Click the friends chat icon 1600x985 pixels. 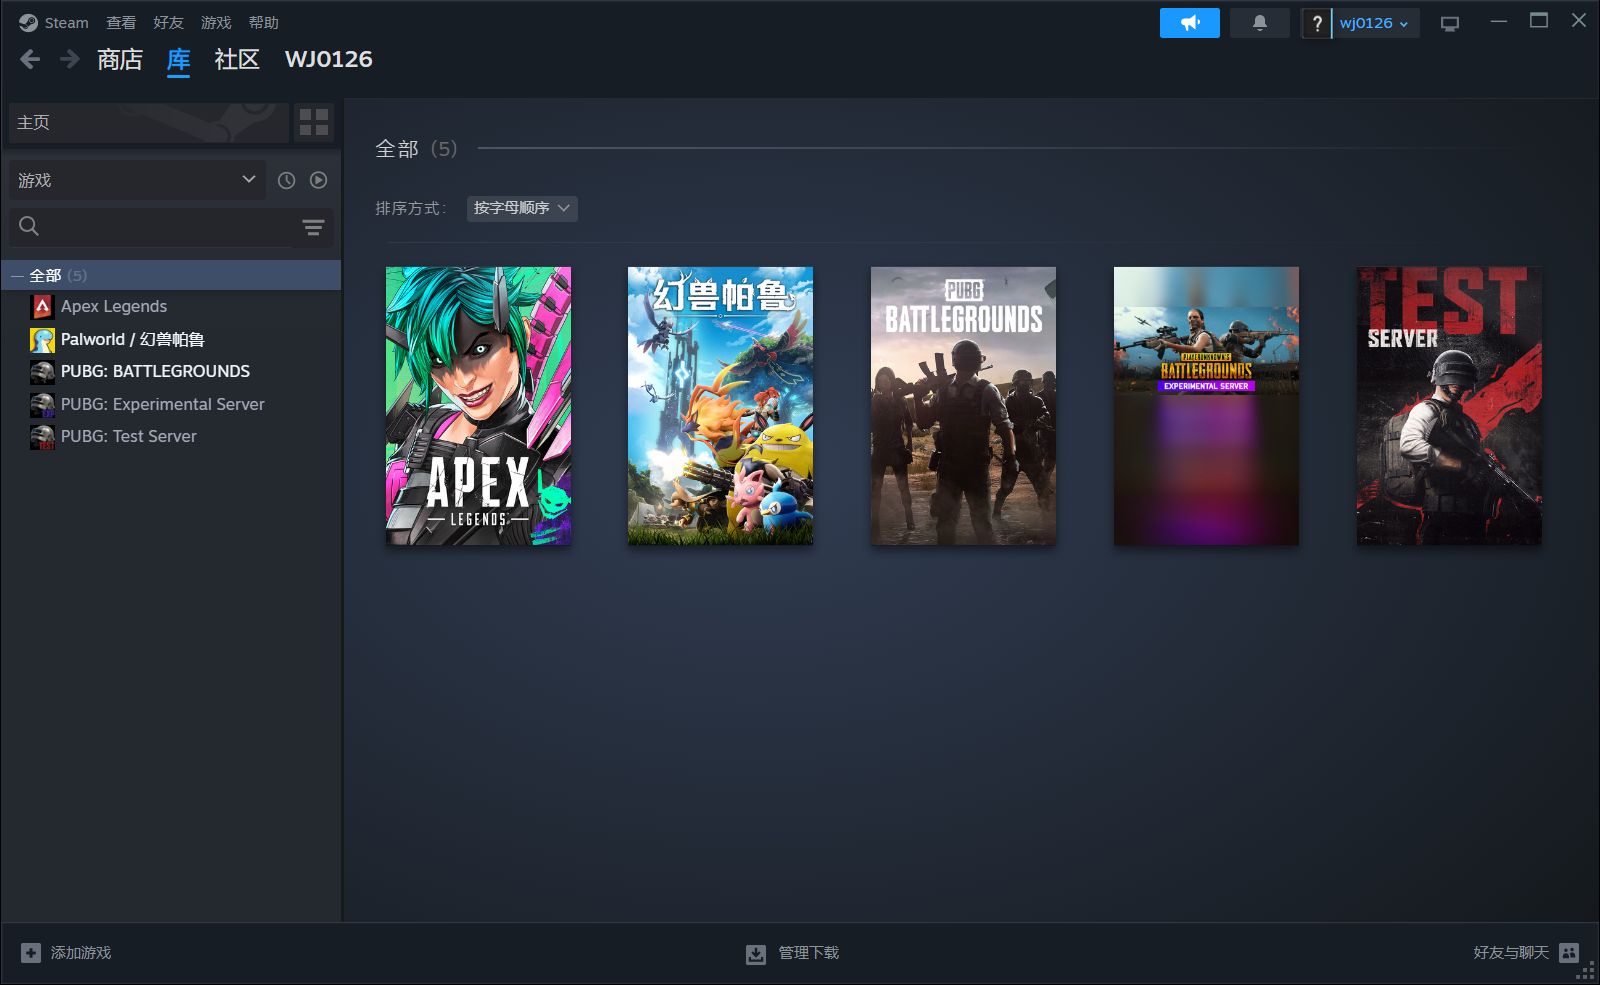(x=1569, y=953)
